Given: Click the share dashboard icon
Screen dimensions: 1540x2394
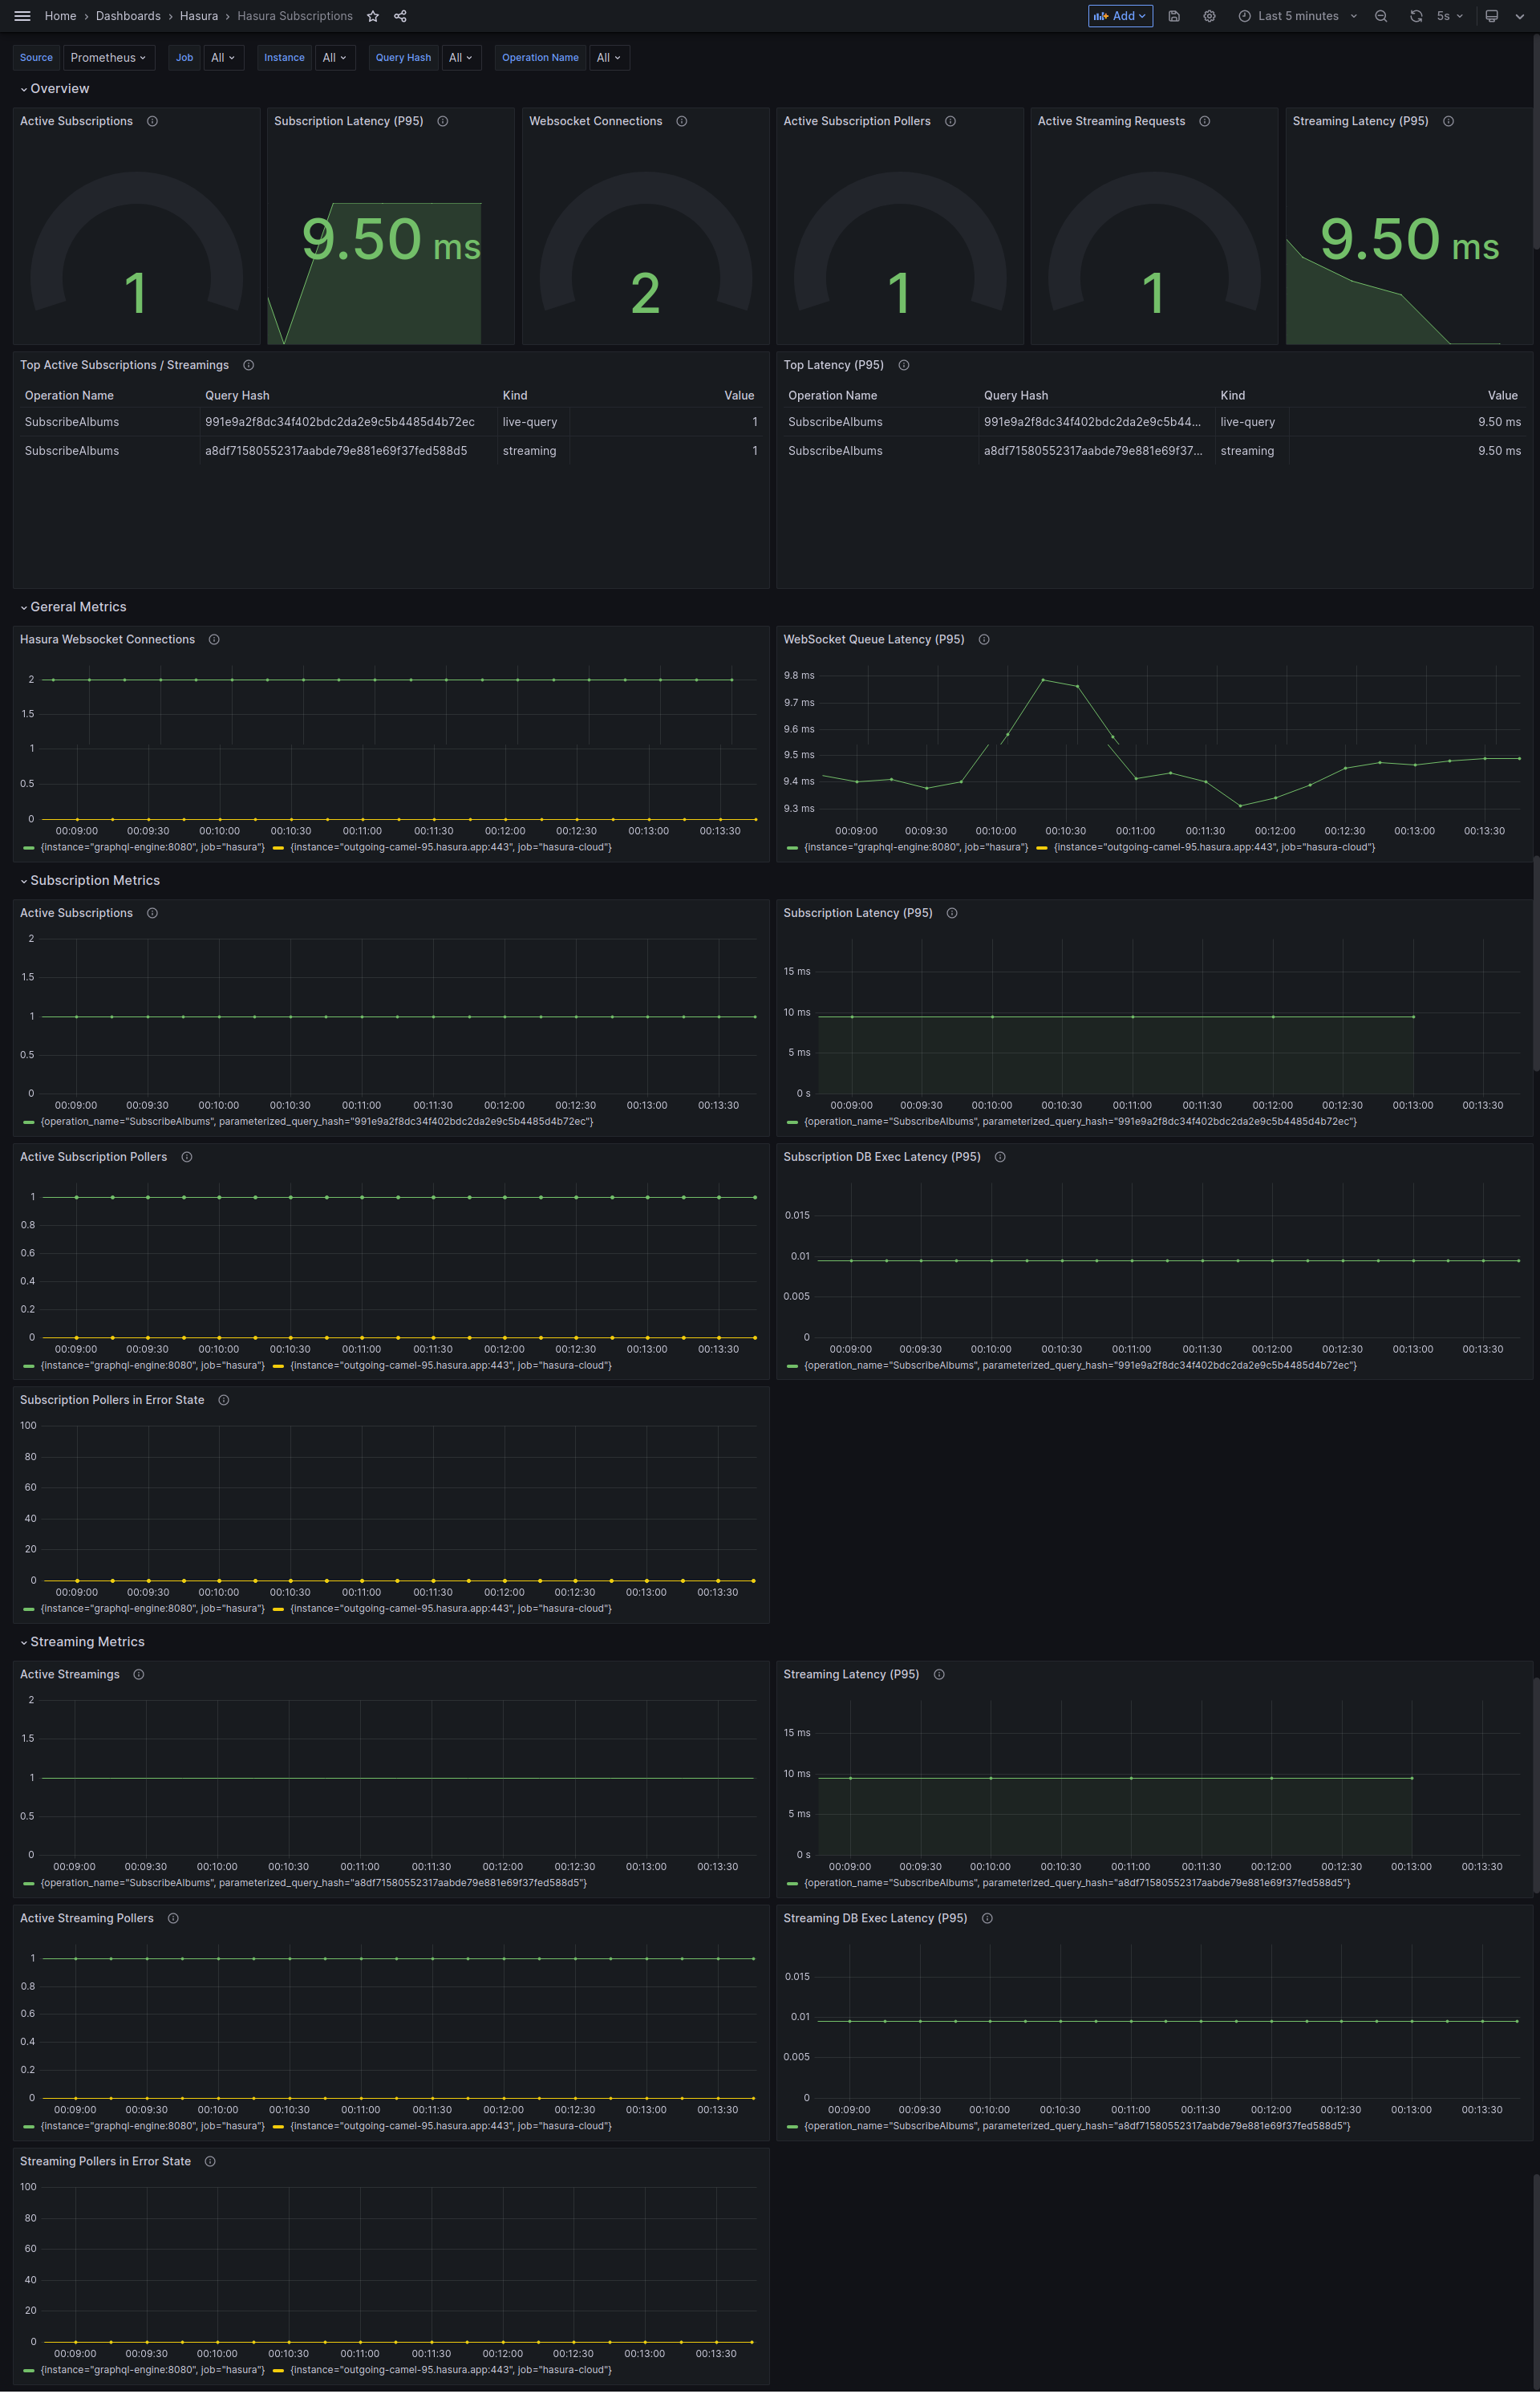Looking at the screenshot, I should (400, 16).
